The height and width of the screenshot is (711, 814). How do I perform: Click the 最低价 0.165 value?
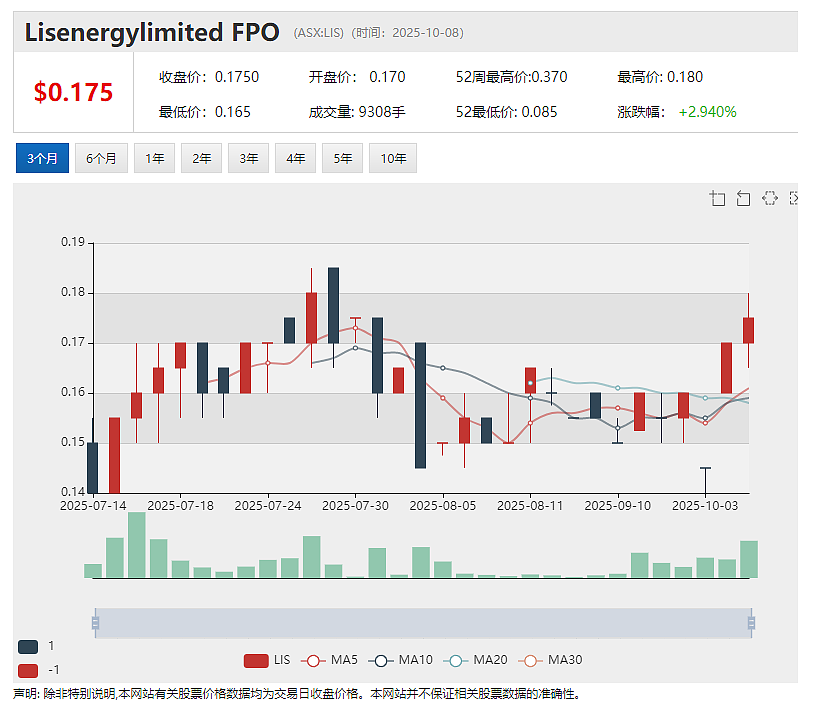(x=233, y=112)
